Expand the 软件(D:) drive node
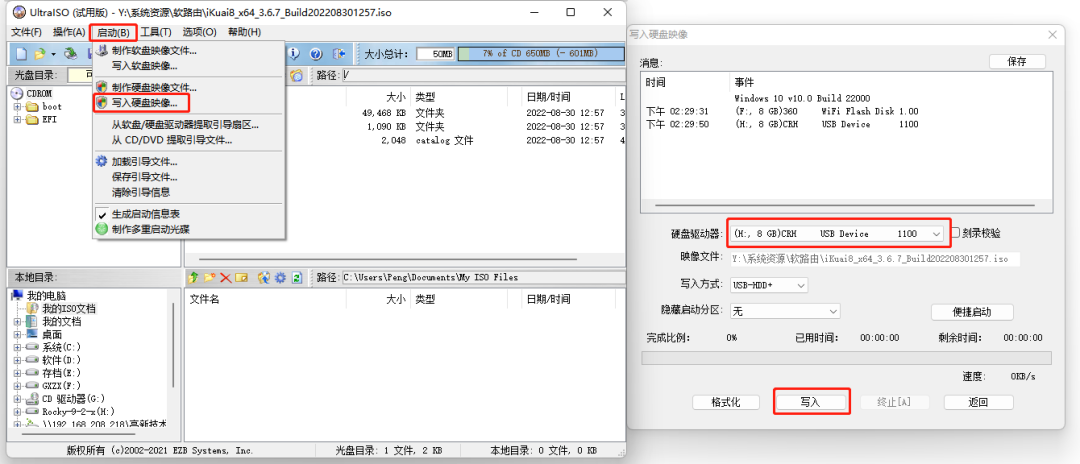This screenshot has width=1080, height=464. 17,360
